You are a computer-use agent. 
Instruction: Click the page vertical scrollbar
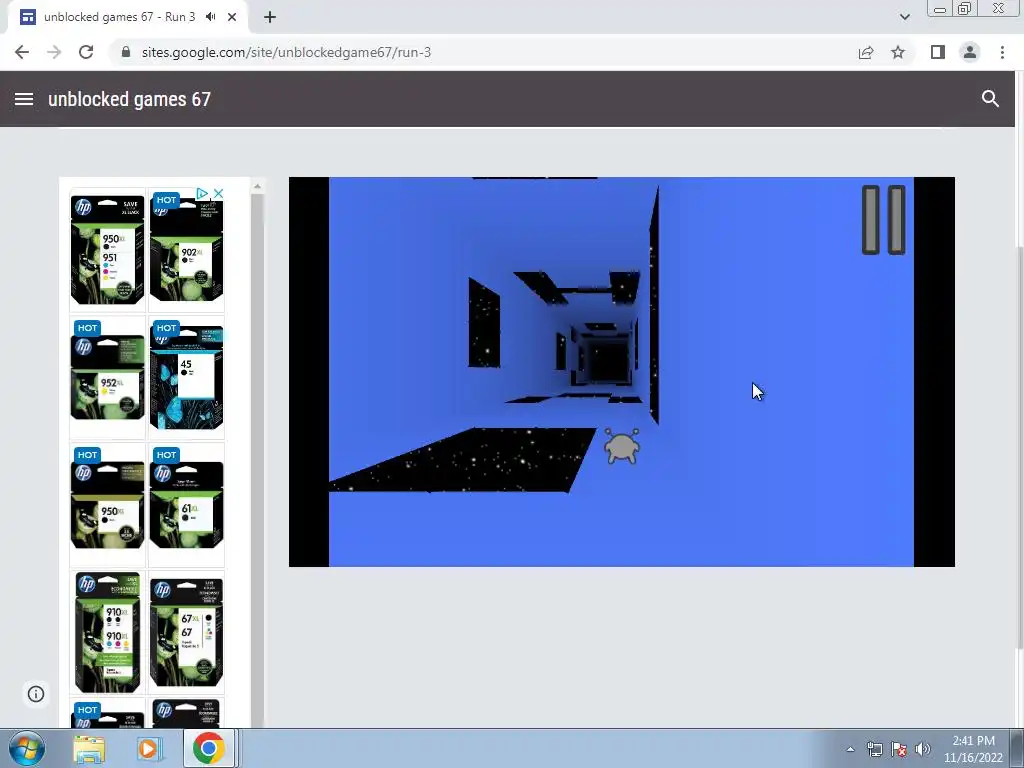click(x=1019, y=449)
